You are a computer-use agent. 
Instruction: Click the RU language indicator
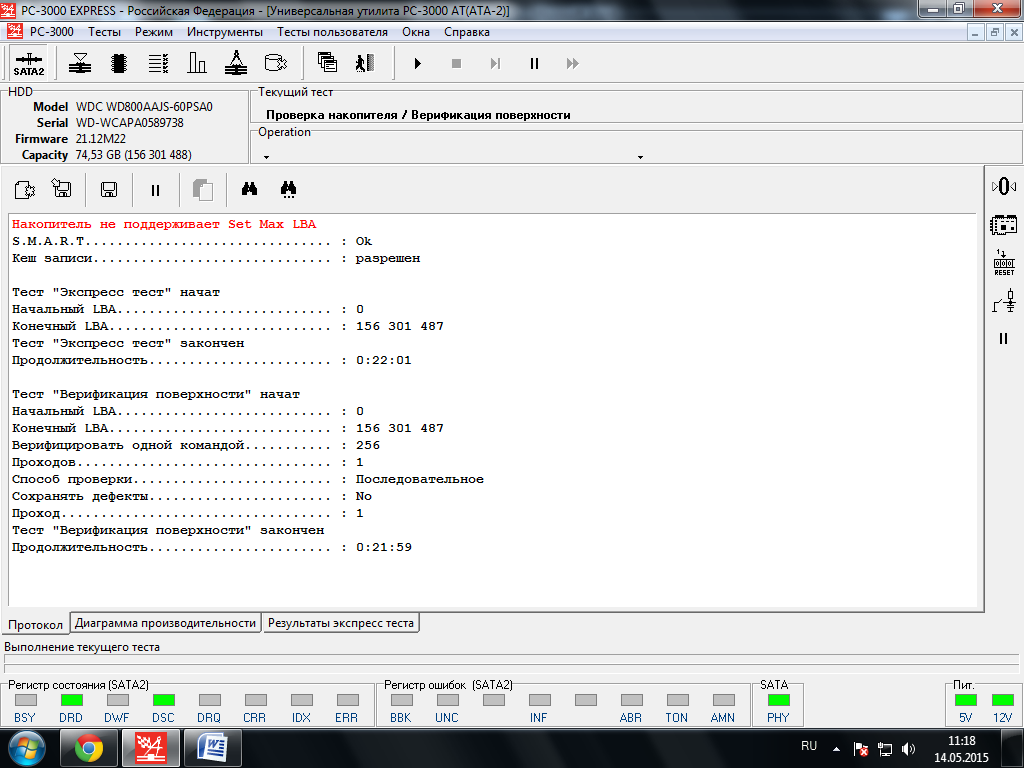[x=808, y=746]
